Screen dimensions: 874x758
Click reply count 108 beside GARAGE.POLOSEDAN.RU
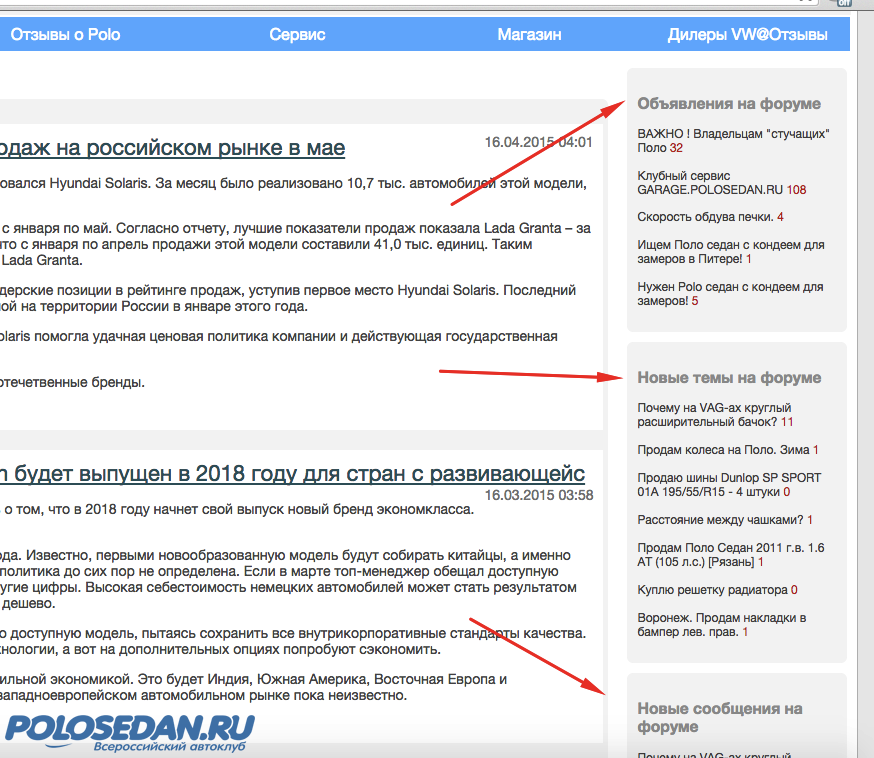point(797,190)
